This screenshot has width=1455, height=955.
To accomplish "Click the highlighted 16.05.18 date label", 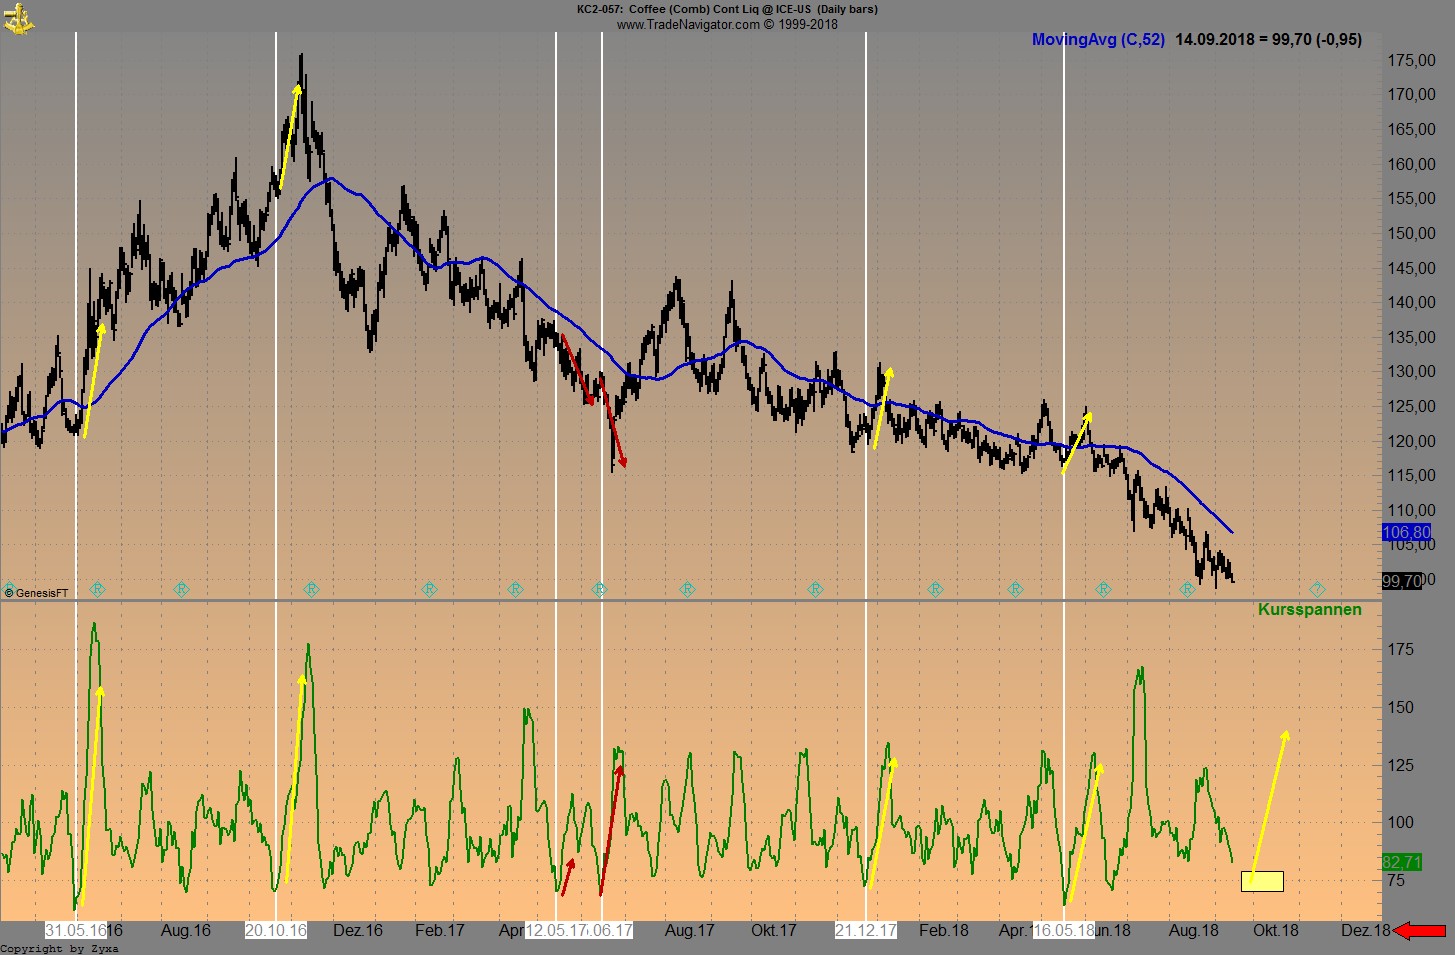I will tap(1064, 930).
